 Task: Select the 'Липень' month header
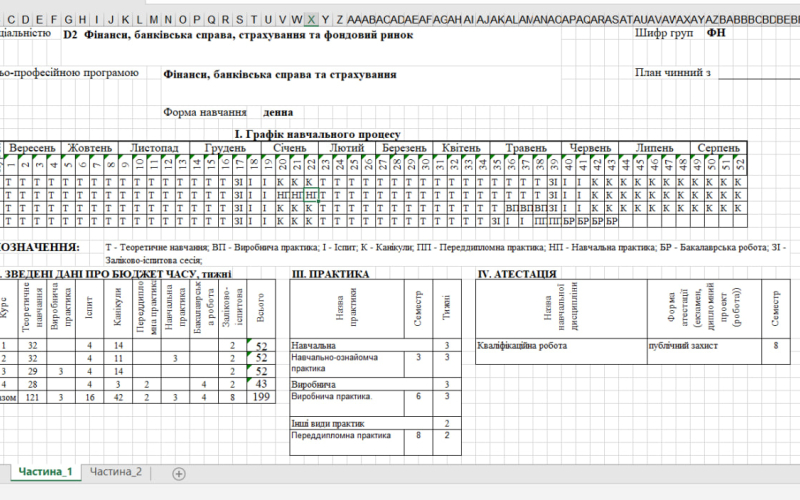tap(654, 148)
